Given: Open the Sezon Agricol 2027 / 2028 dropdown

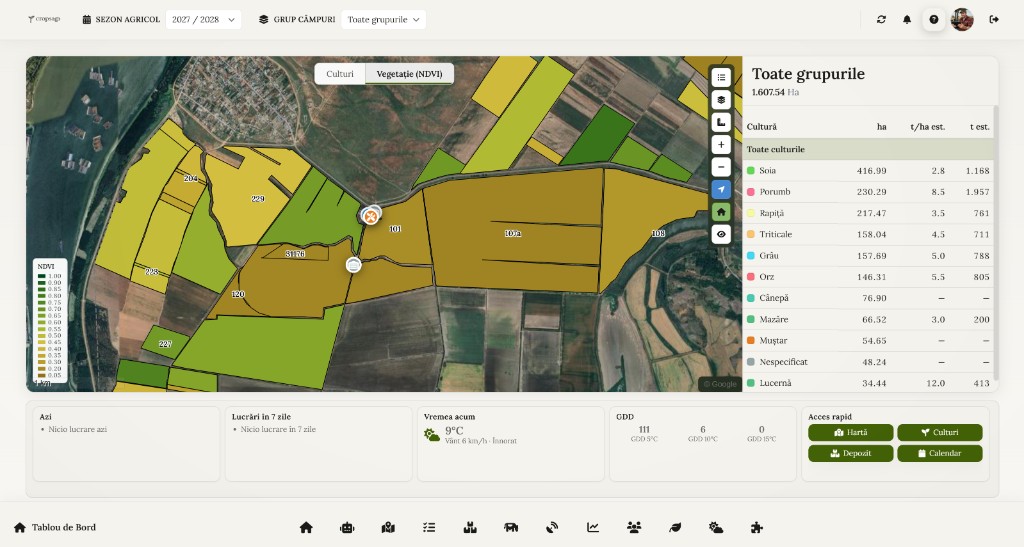Looking at the screenshot, I should pos(203,20).
